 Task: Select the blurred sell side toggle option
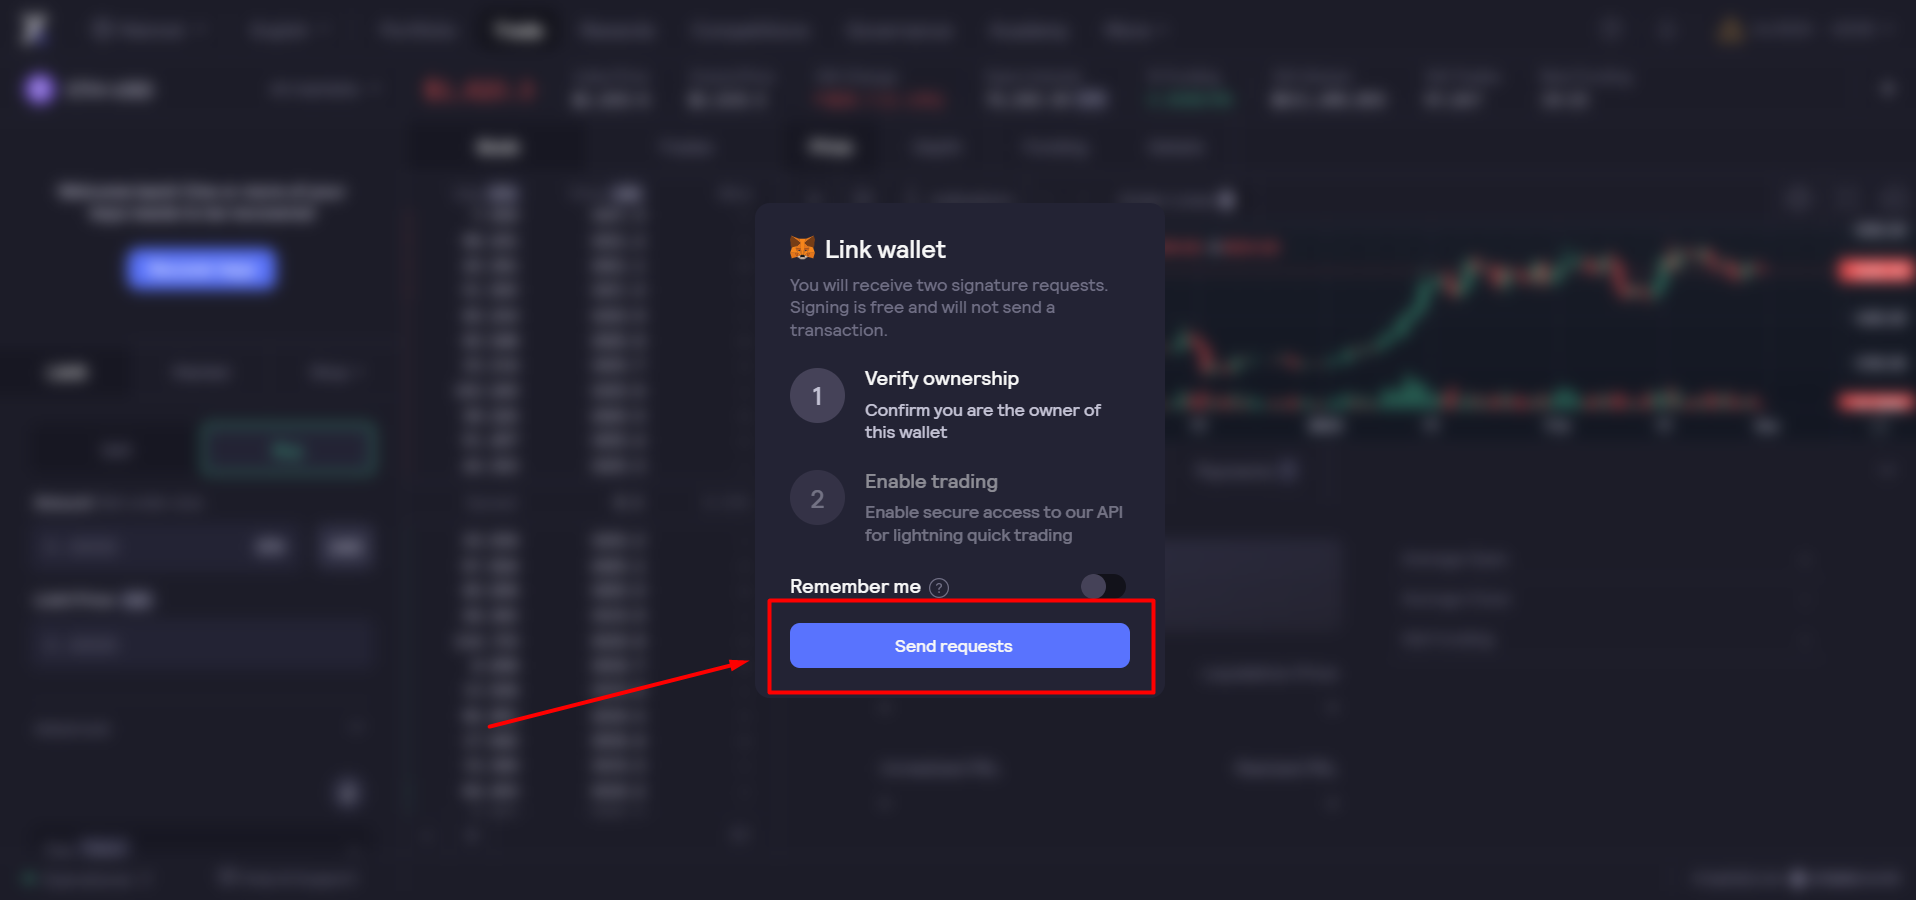(115, 451)
